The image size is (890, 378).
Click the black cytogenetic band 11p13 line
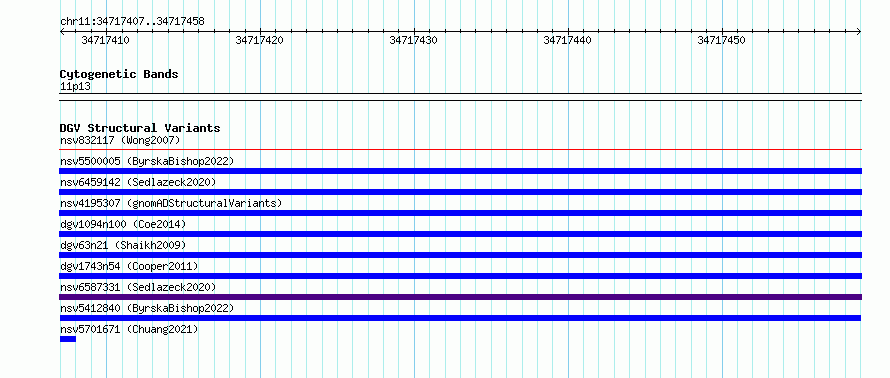(x=460, y=97)
